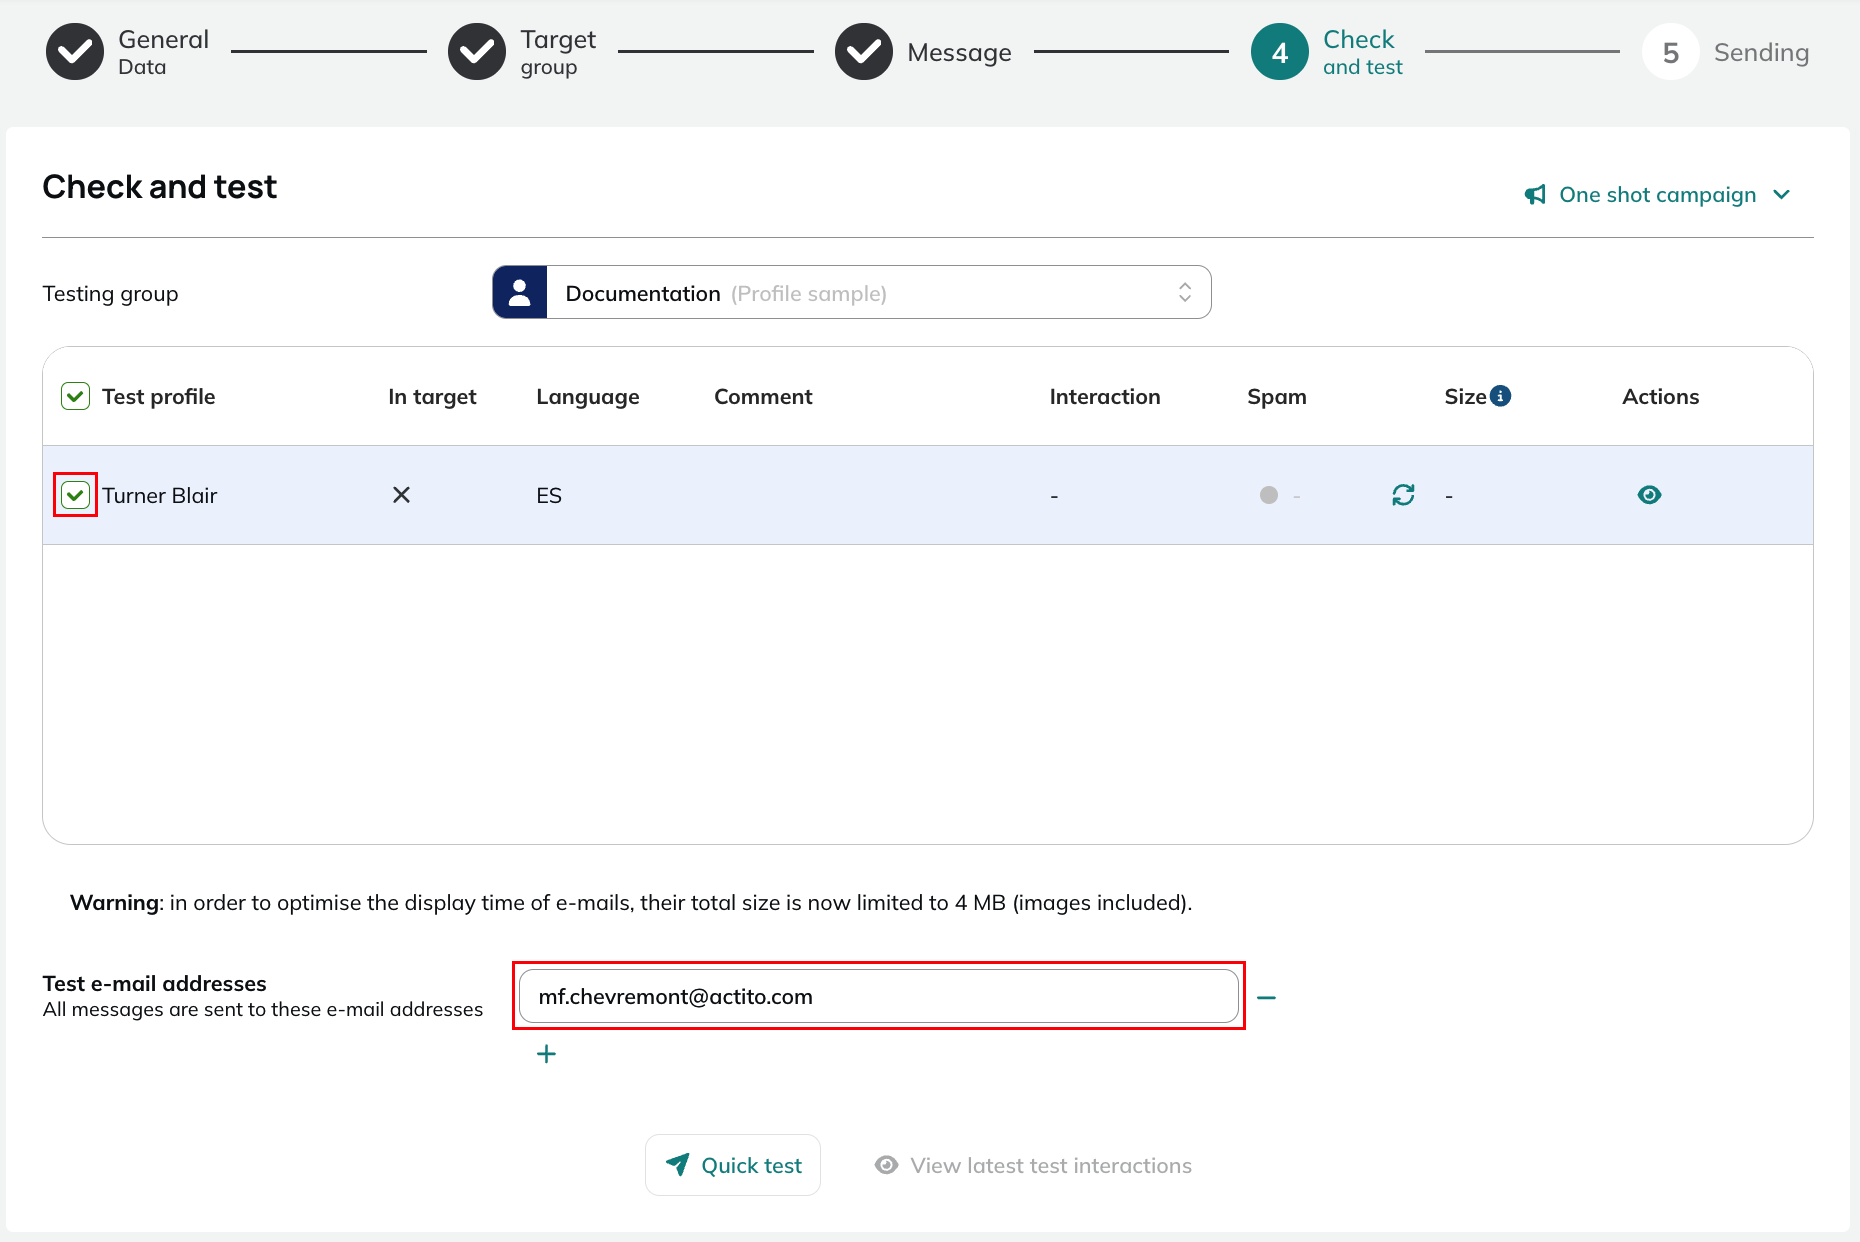Preview message for Turner Blair

1649,495
